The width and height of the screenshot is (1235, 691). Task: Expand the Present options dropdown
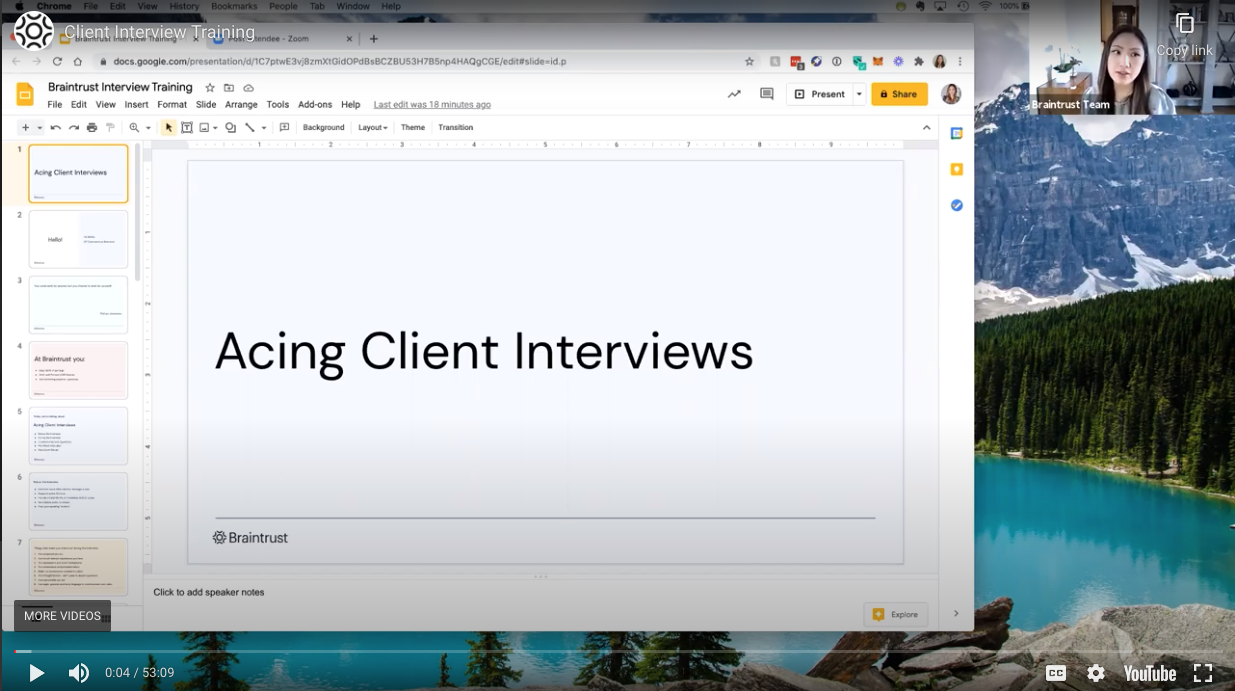point(858,94)
